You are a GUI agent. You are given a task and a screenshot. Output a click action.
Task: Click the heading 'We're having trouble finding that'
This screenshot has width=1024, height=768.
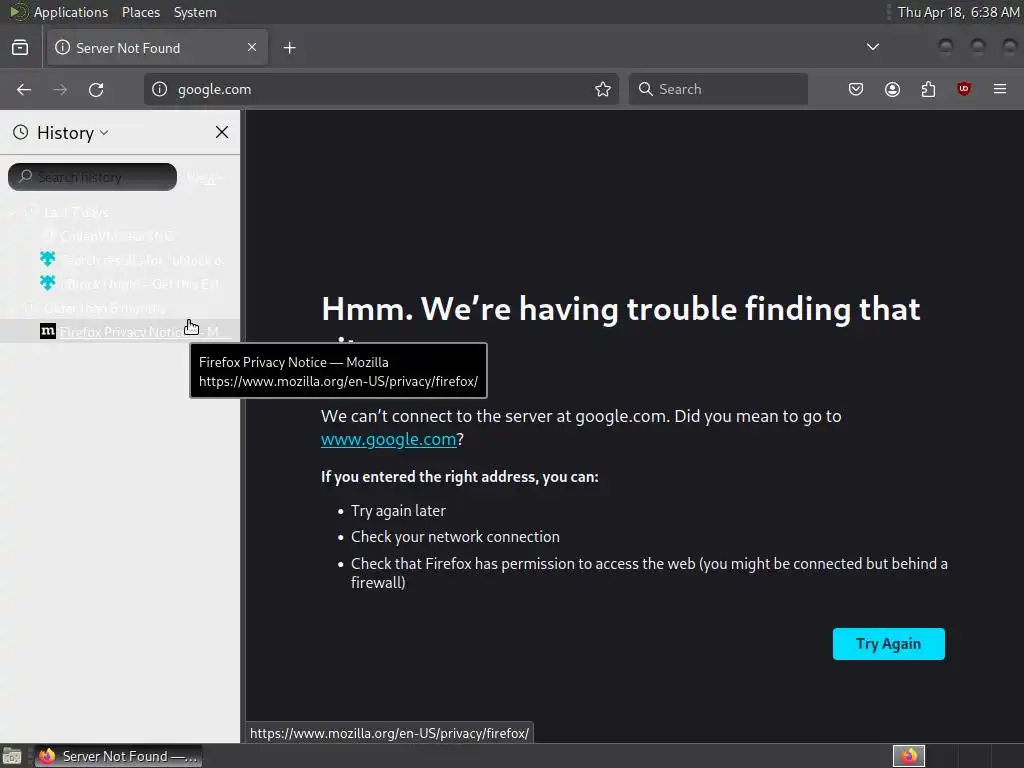point(621,309)
